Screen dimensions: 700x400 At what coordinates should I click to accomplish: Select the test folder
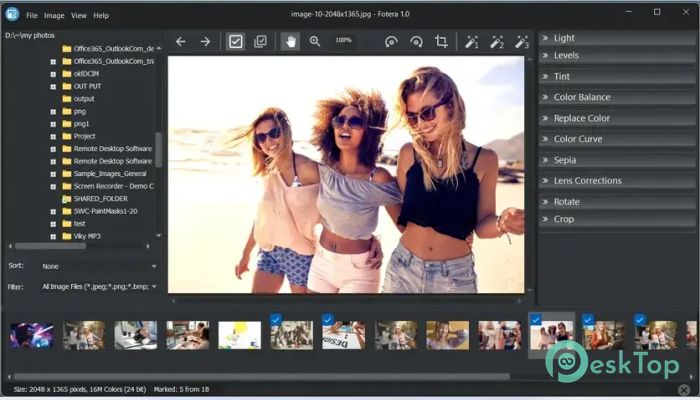click(79, 224)
